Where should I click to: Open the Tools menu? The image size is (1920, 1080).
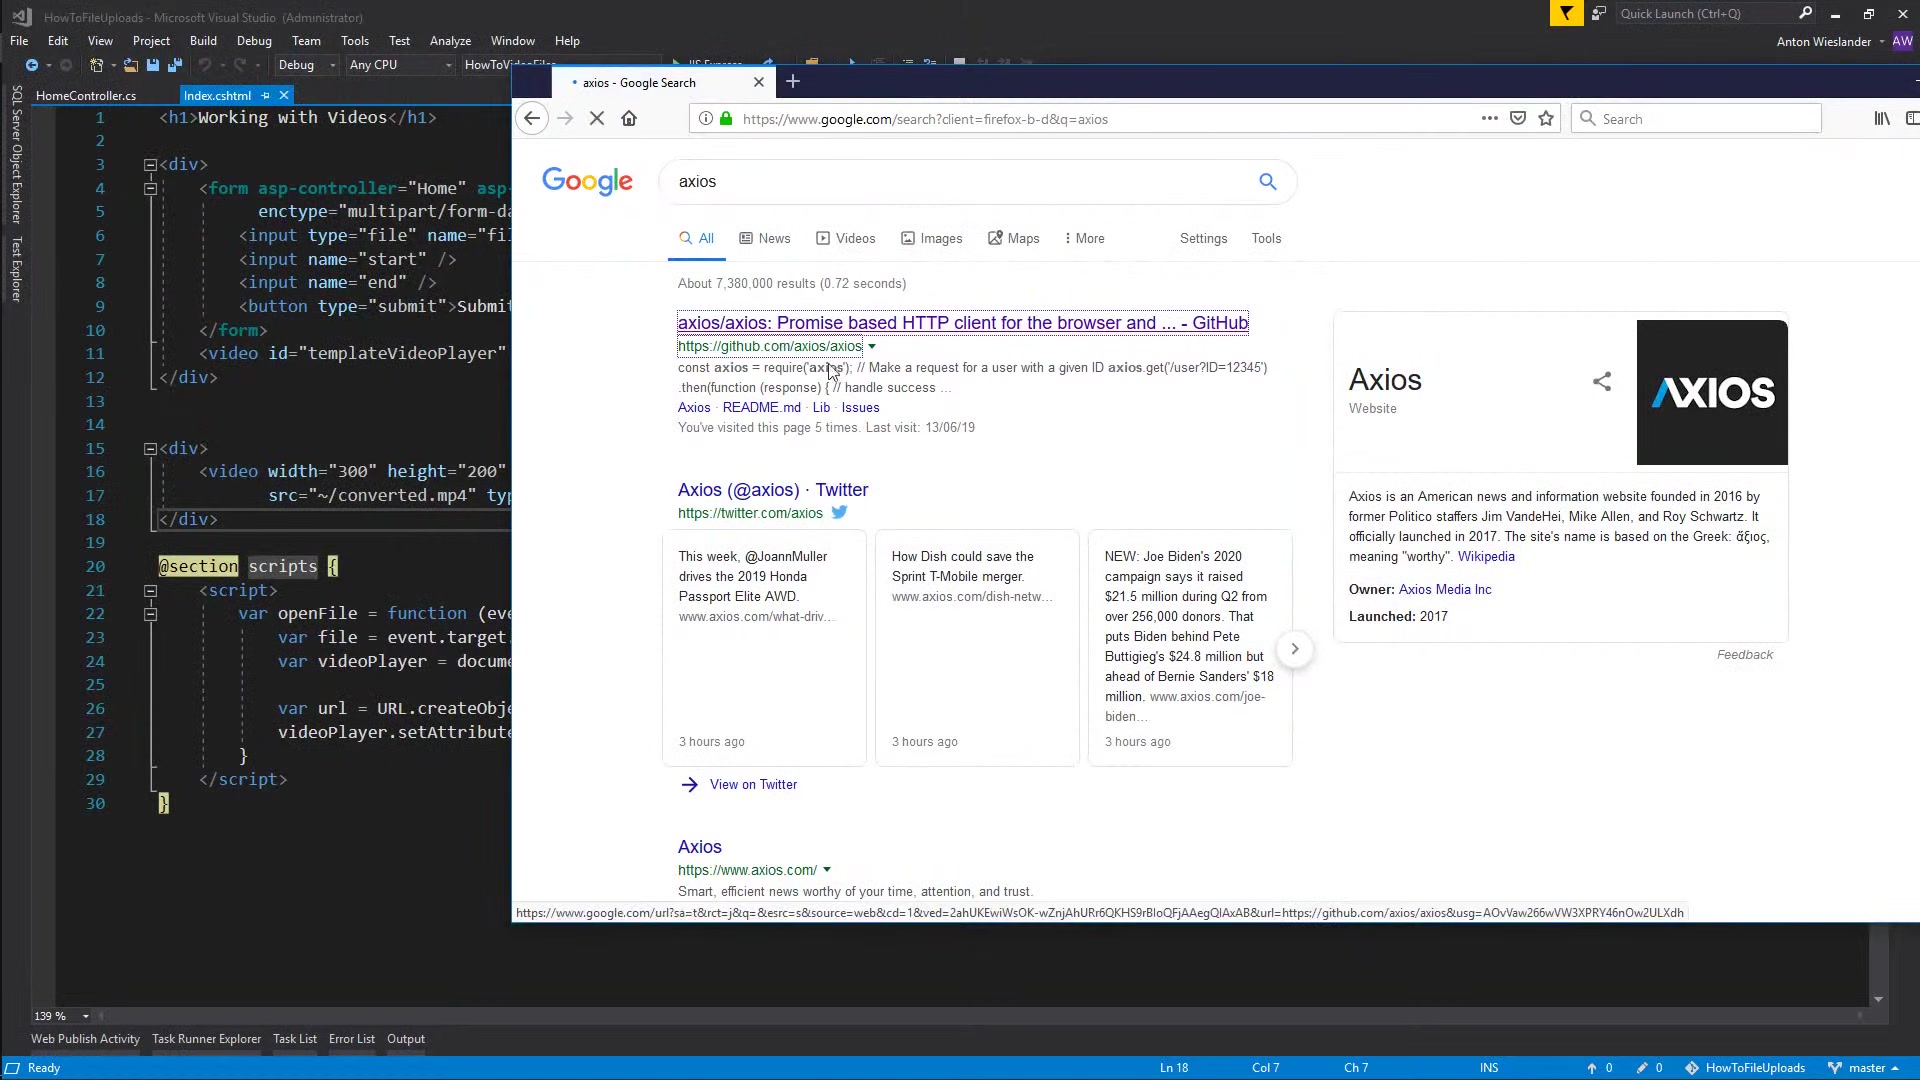click(x=355, y=41)
